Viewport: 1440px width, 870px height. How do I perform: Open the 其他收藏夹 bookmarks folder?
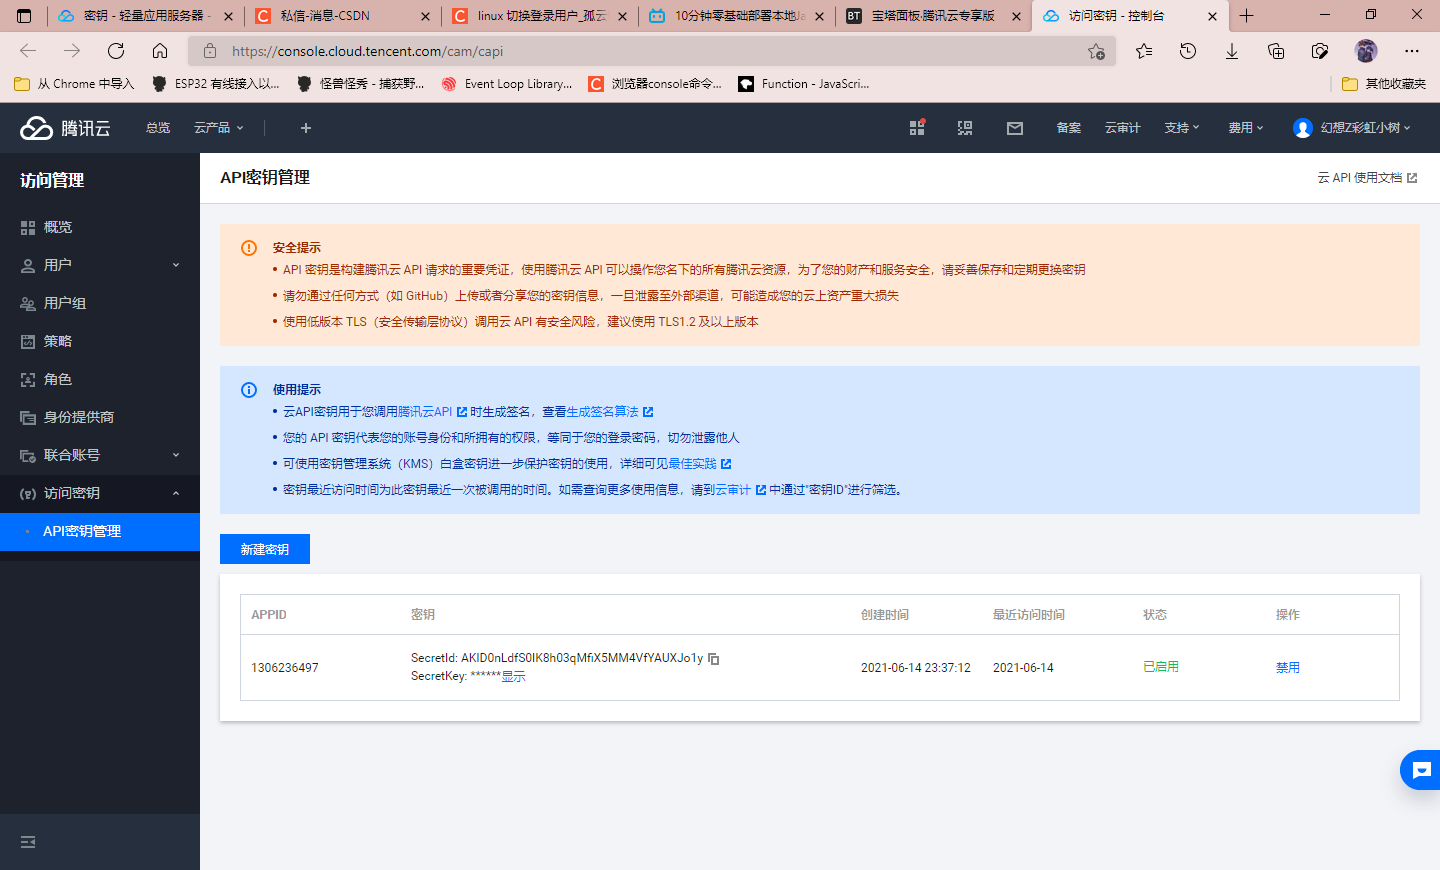pos(1384,84)
